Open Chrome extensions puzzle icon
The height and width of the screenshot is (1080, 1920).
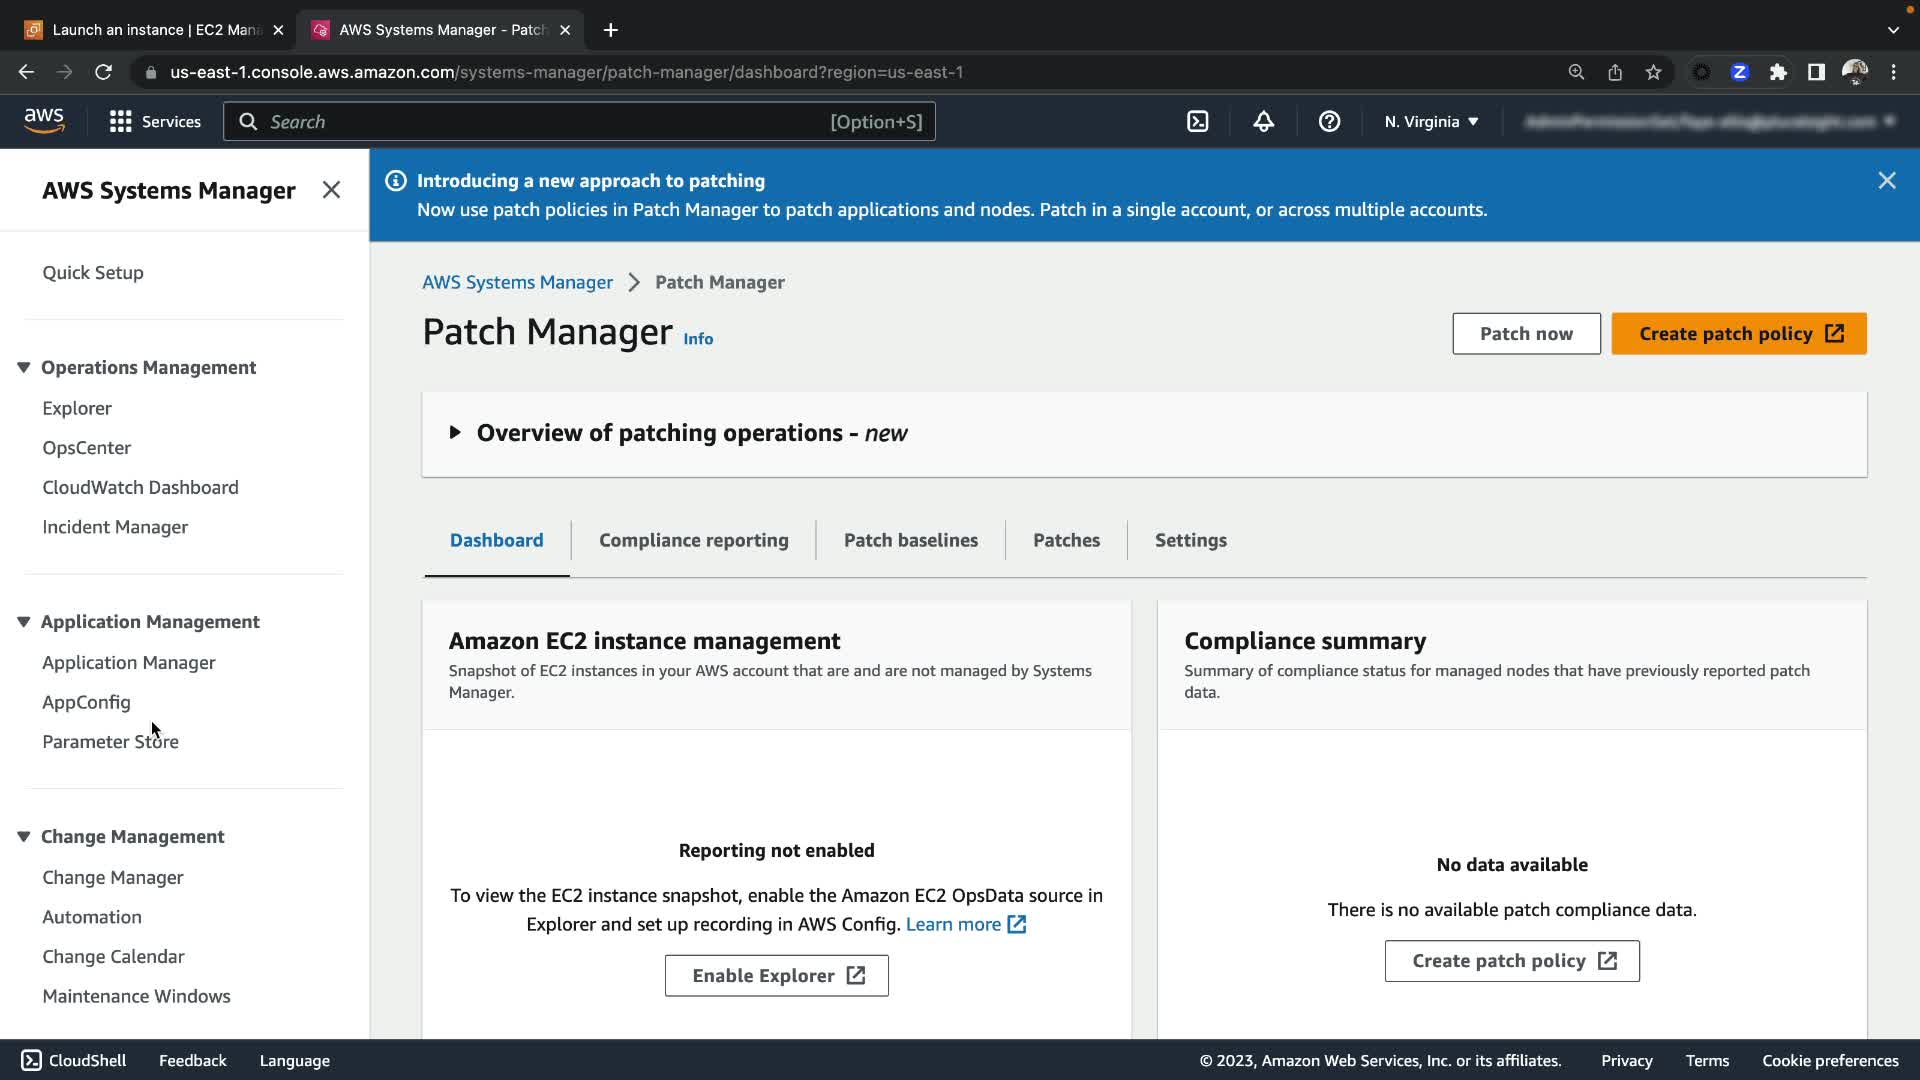click(1778, 72)
